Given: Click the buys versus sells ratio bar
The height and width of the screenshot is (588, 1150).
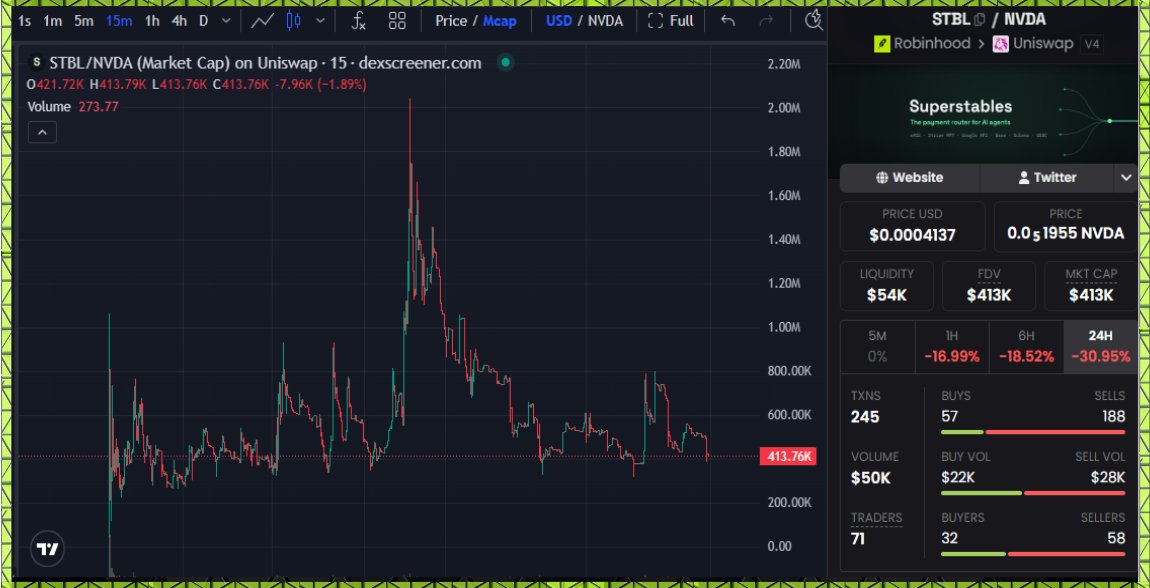Looking at the screenshot, I should pos(1033,432).
